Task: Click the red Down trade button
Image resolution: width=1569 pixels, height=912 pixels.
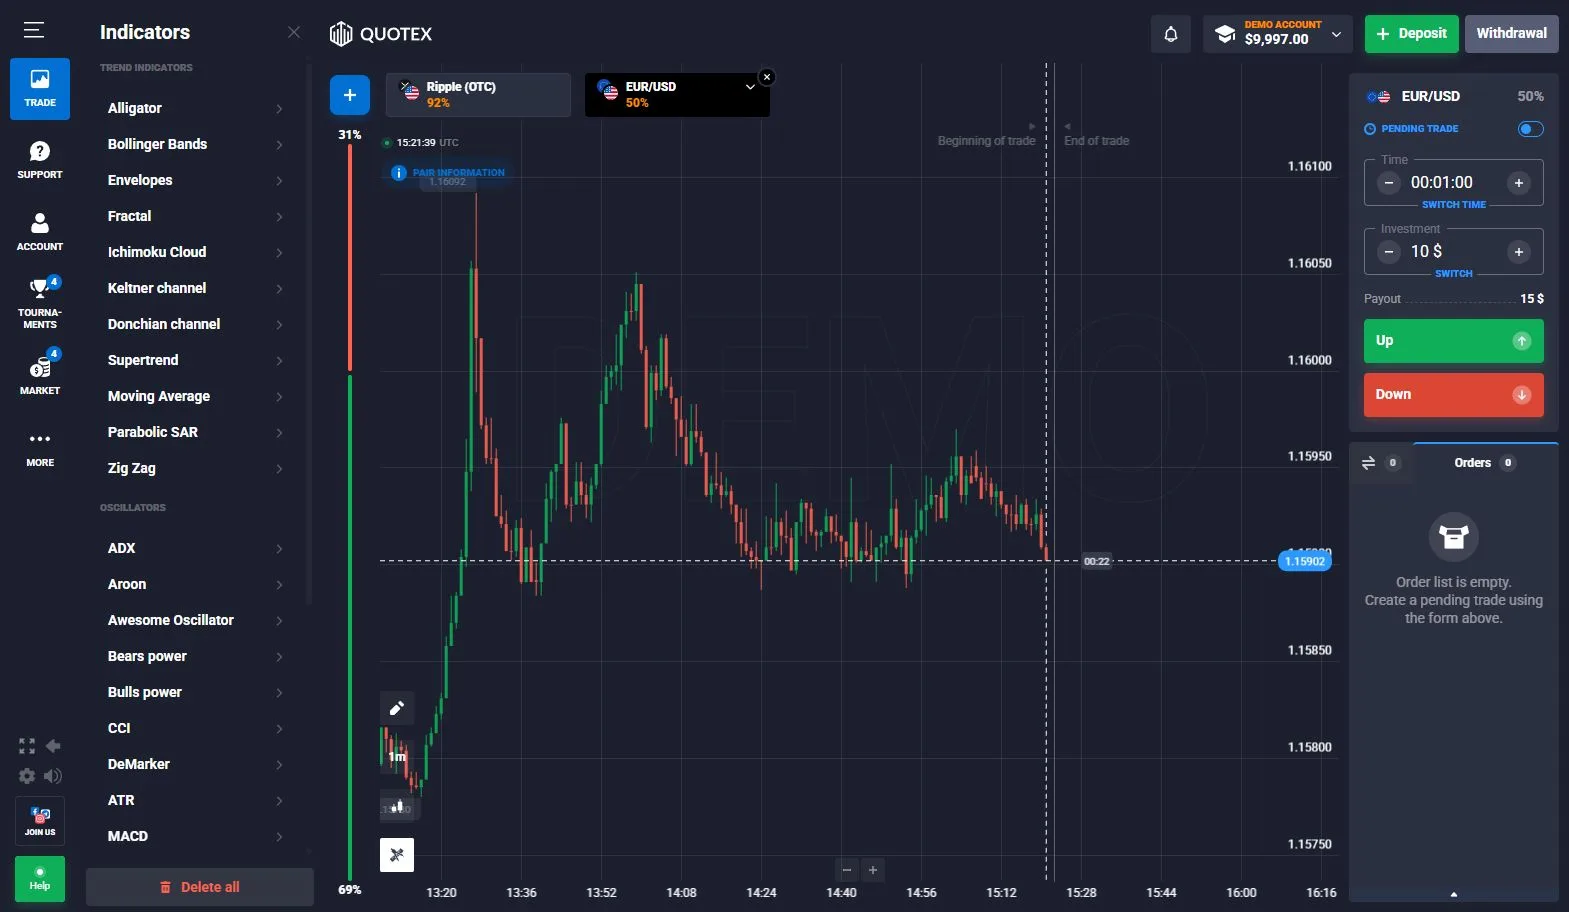Action: point(1453,395)
